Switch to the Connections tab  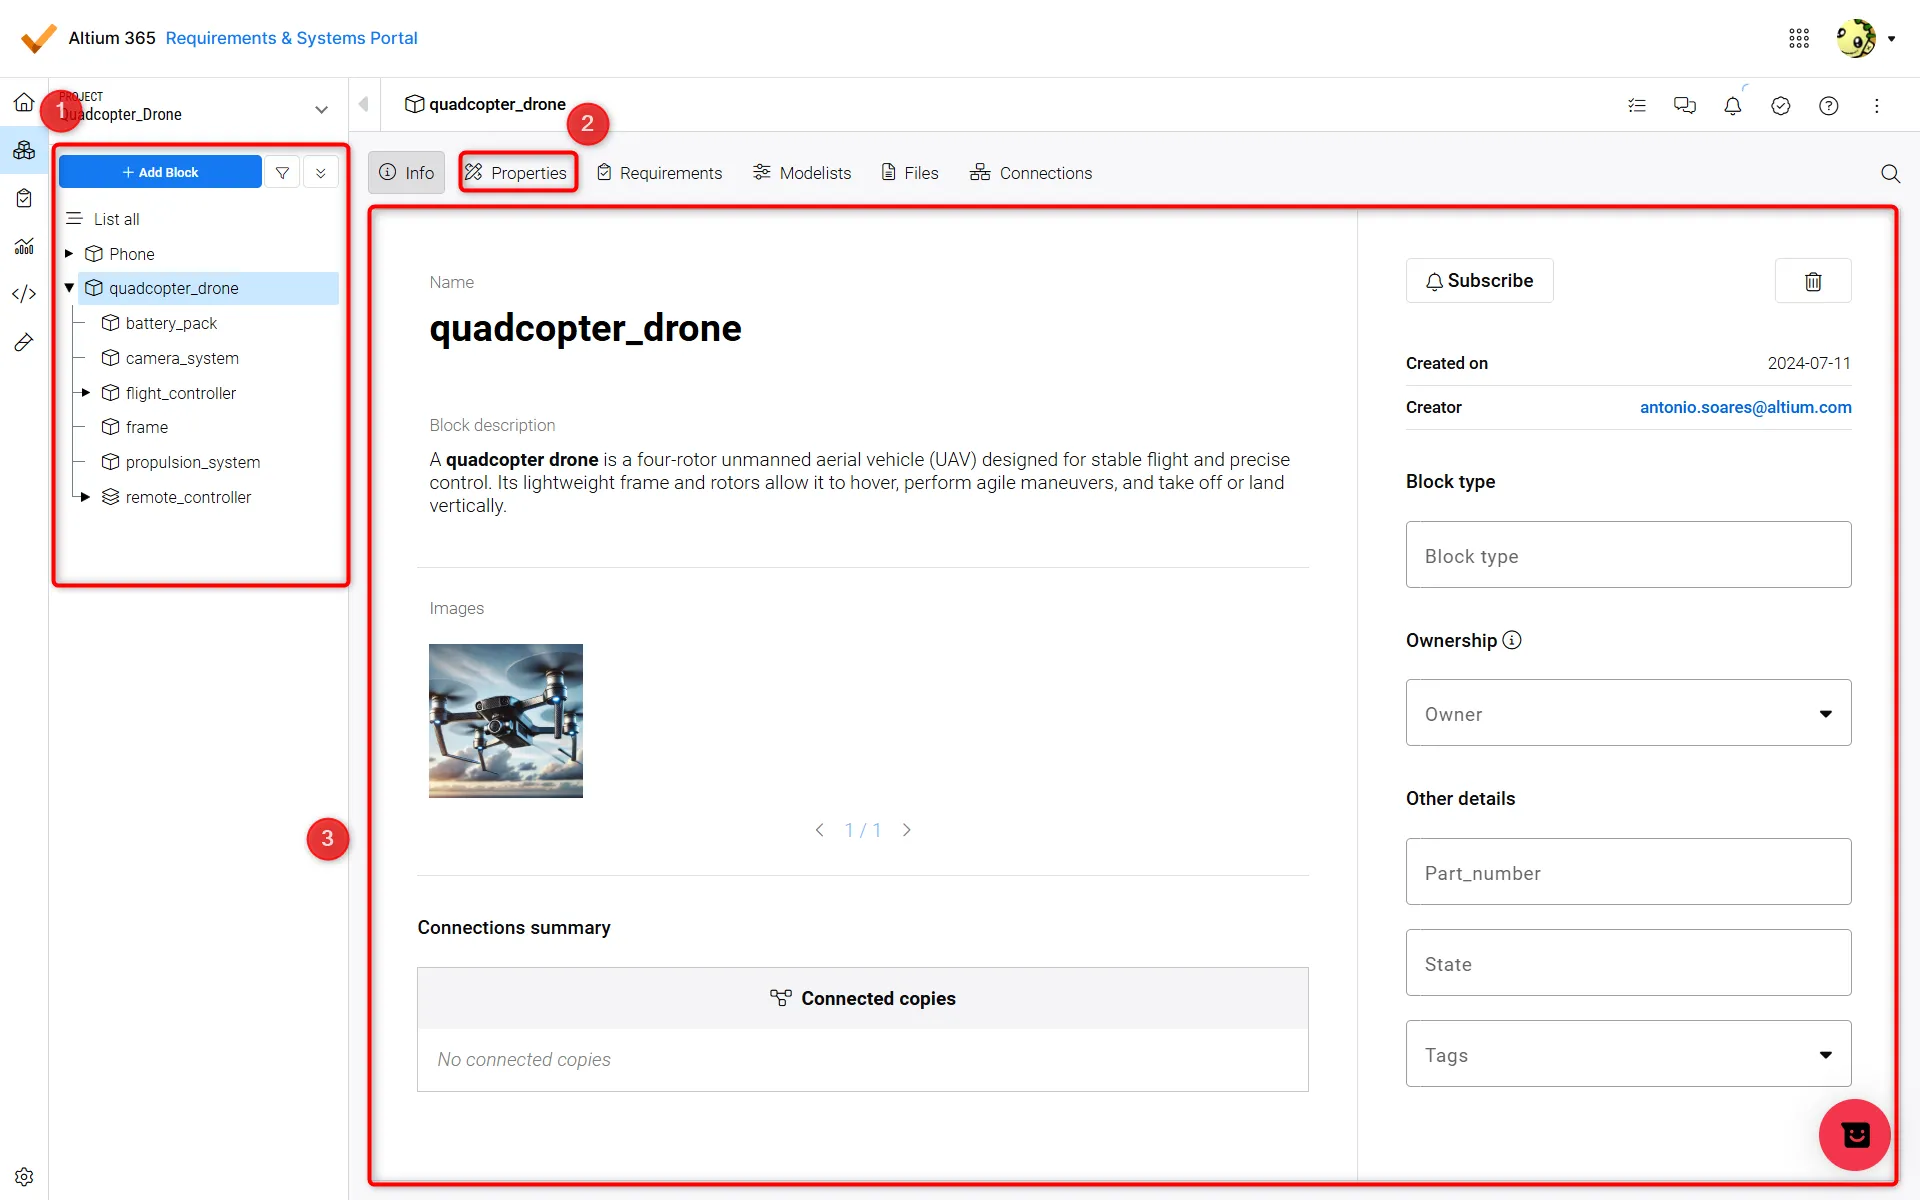tap(1031, 173)
